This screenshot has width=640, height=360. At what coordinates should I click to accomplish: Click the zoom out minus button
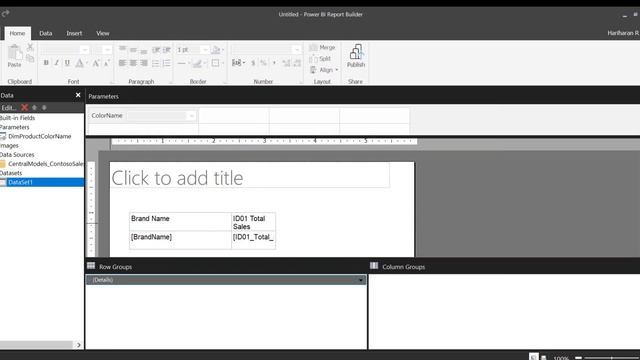(x=578, y=358)
